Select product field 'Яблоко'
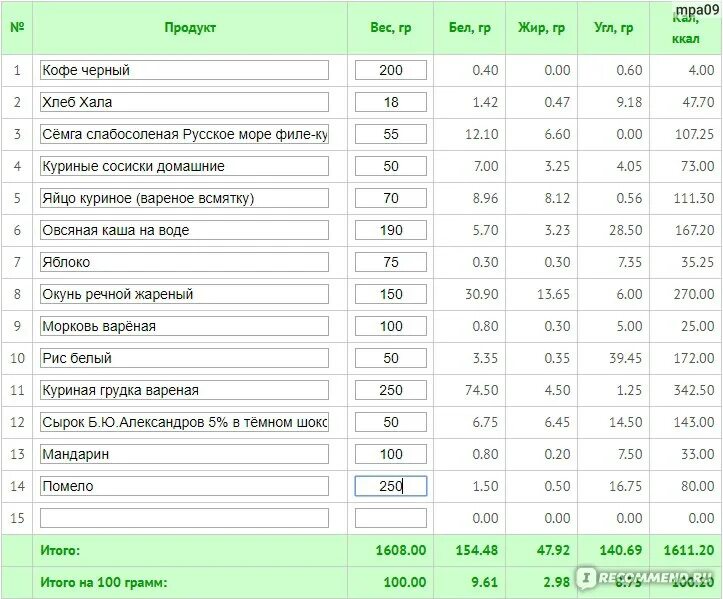Screen dimensions: 723x599 pos(184,262)
